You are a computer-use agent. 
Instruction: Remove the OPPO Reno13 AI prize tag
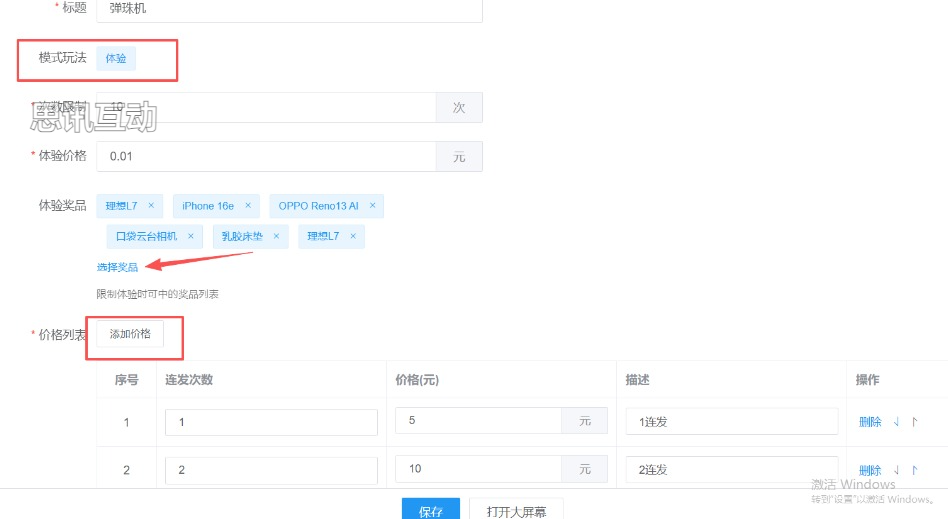point(372,206)
